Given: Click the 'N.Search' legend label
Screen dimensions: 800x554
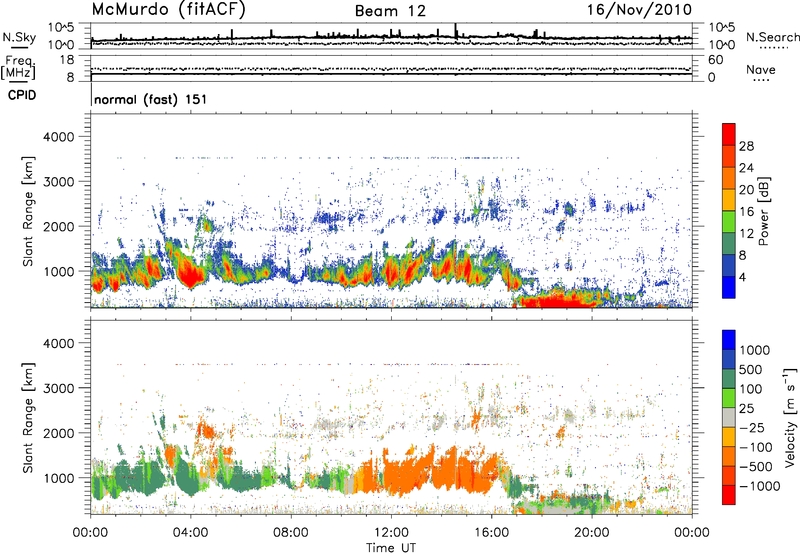Looking at the screenshot, I should tap(772, 37).
